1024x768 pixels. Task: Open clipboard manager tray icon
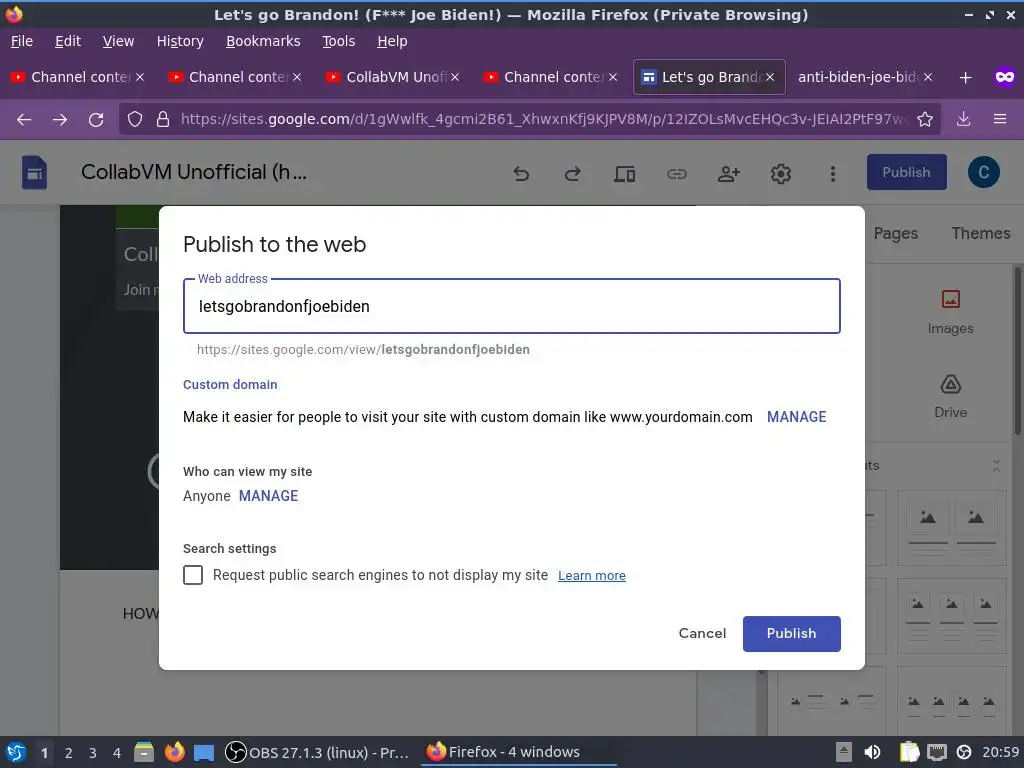pos(909,752)
